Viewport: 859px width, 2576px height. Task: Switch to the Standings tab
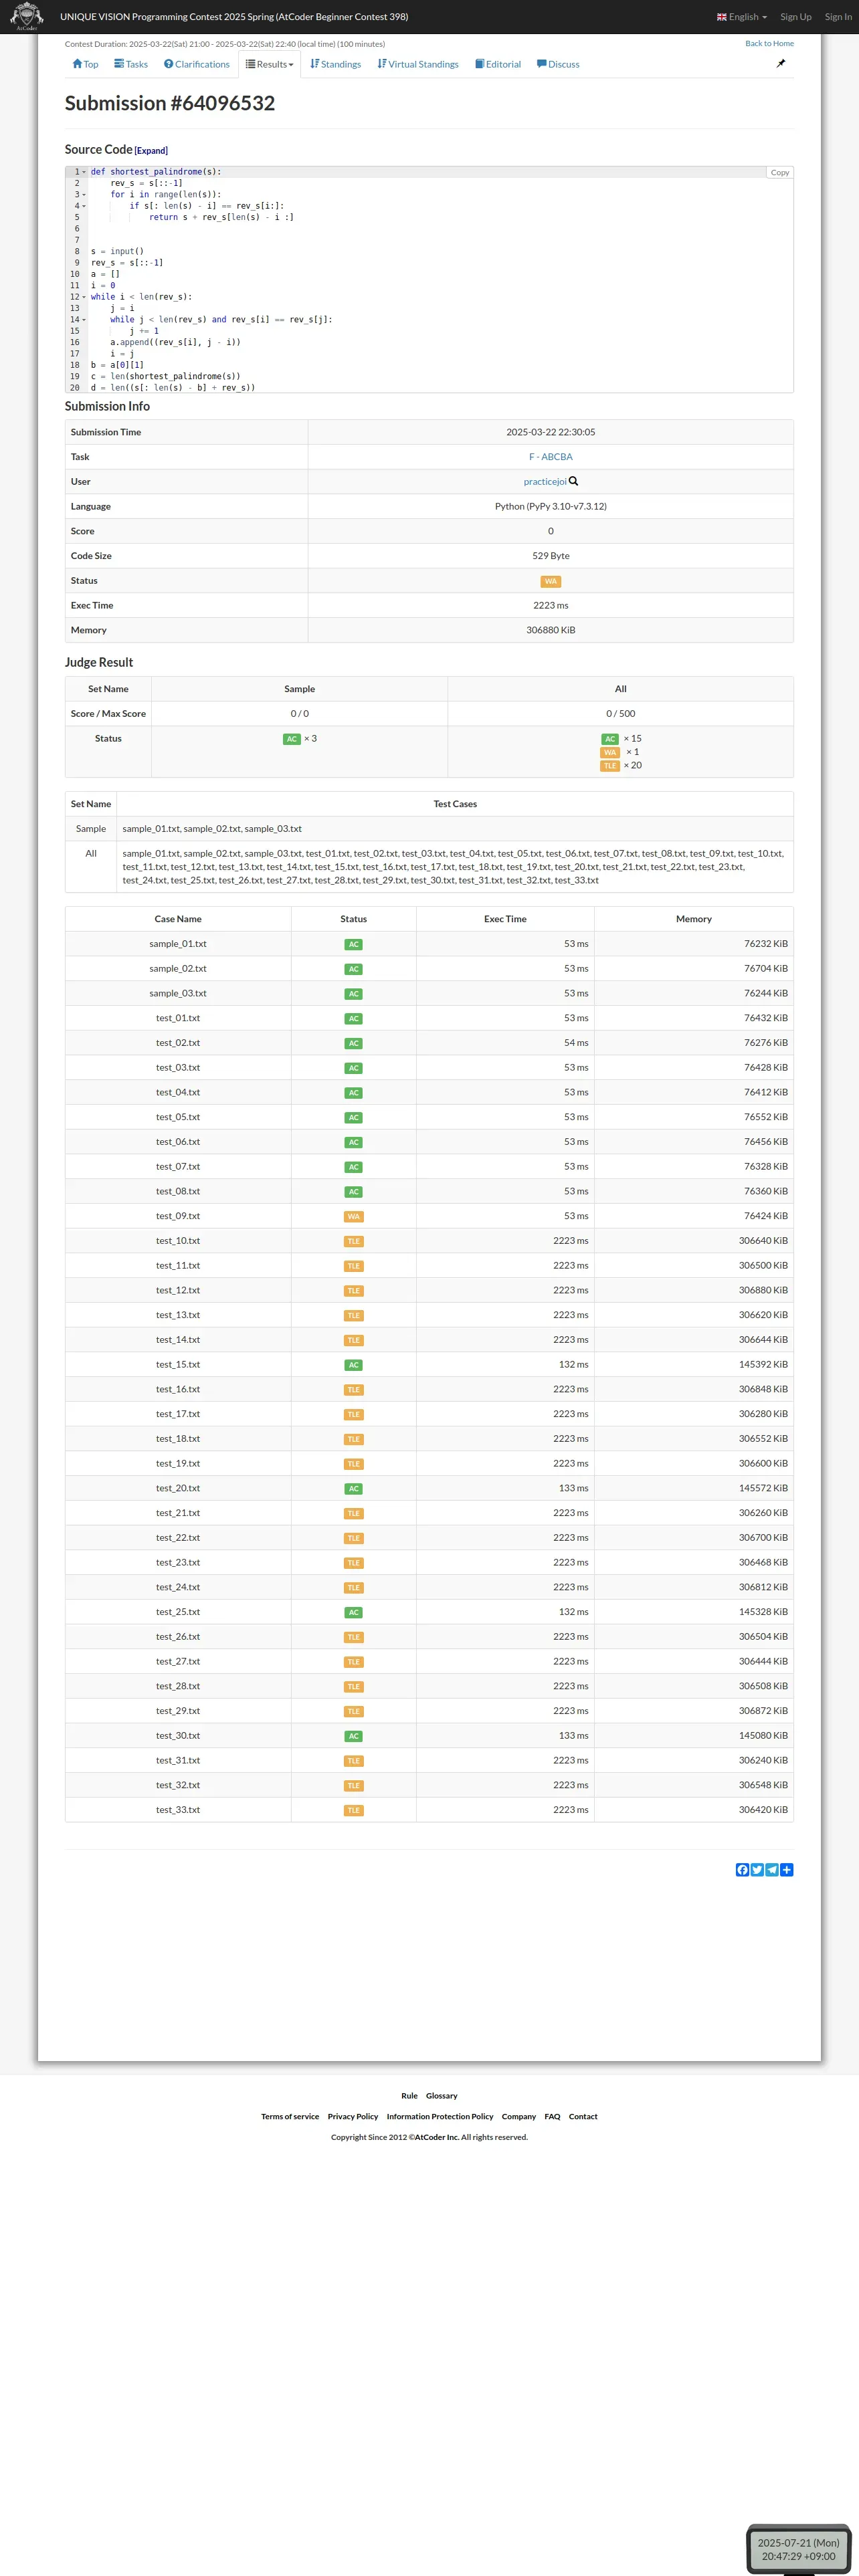(335, 64)
